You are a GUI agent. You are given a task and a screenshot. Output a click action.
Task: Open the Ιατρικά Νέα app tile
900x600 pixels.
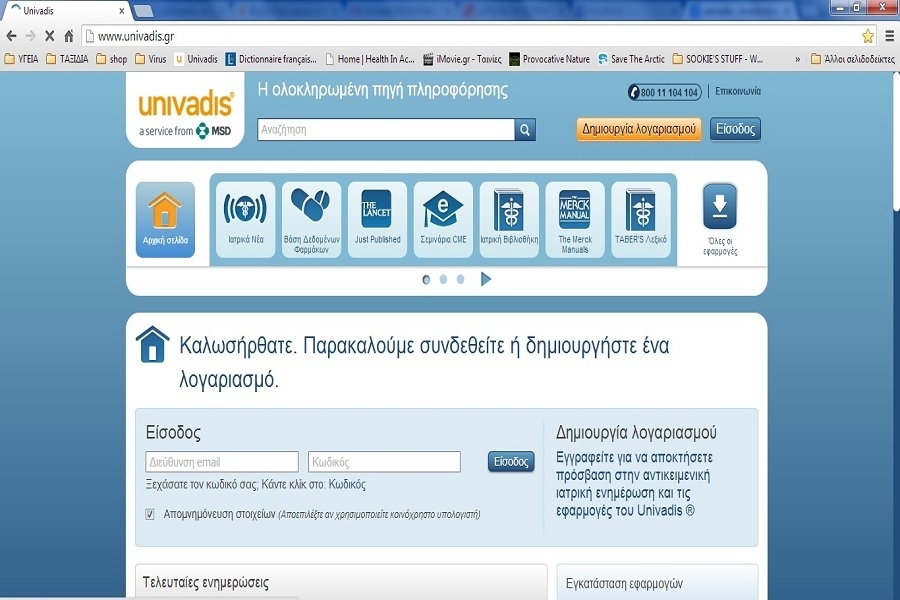click(246, 219)
